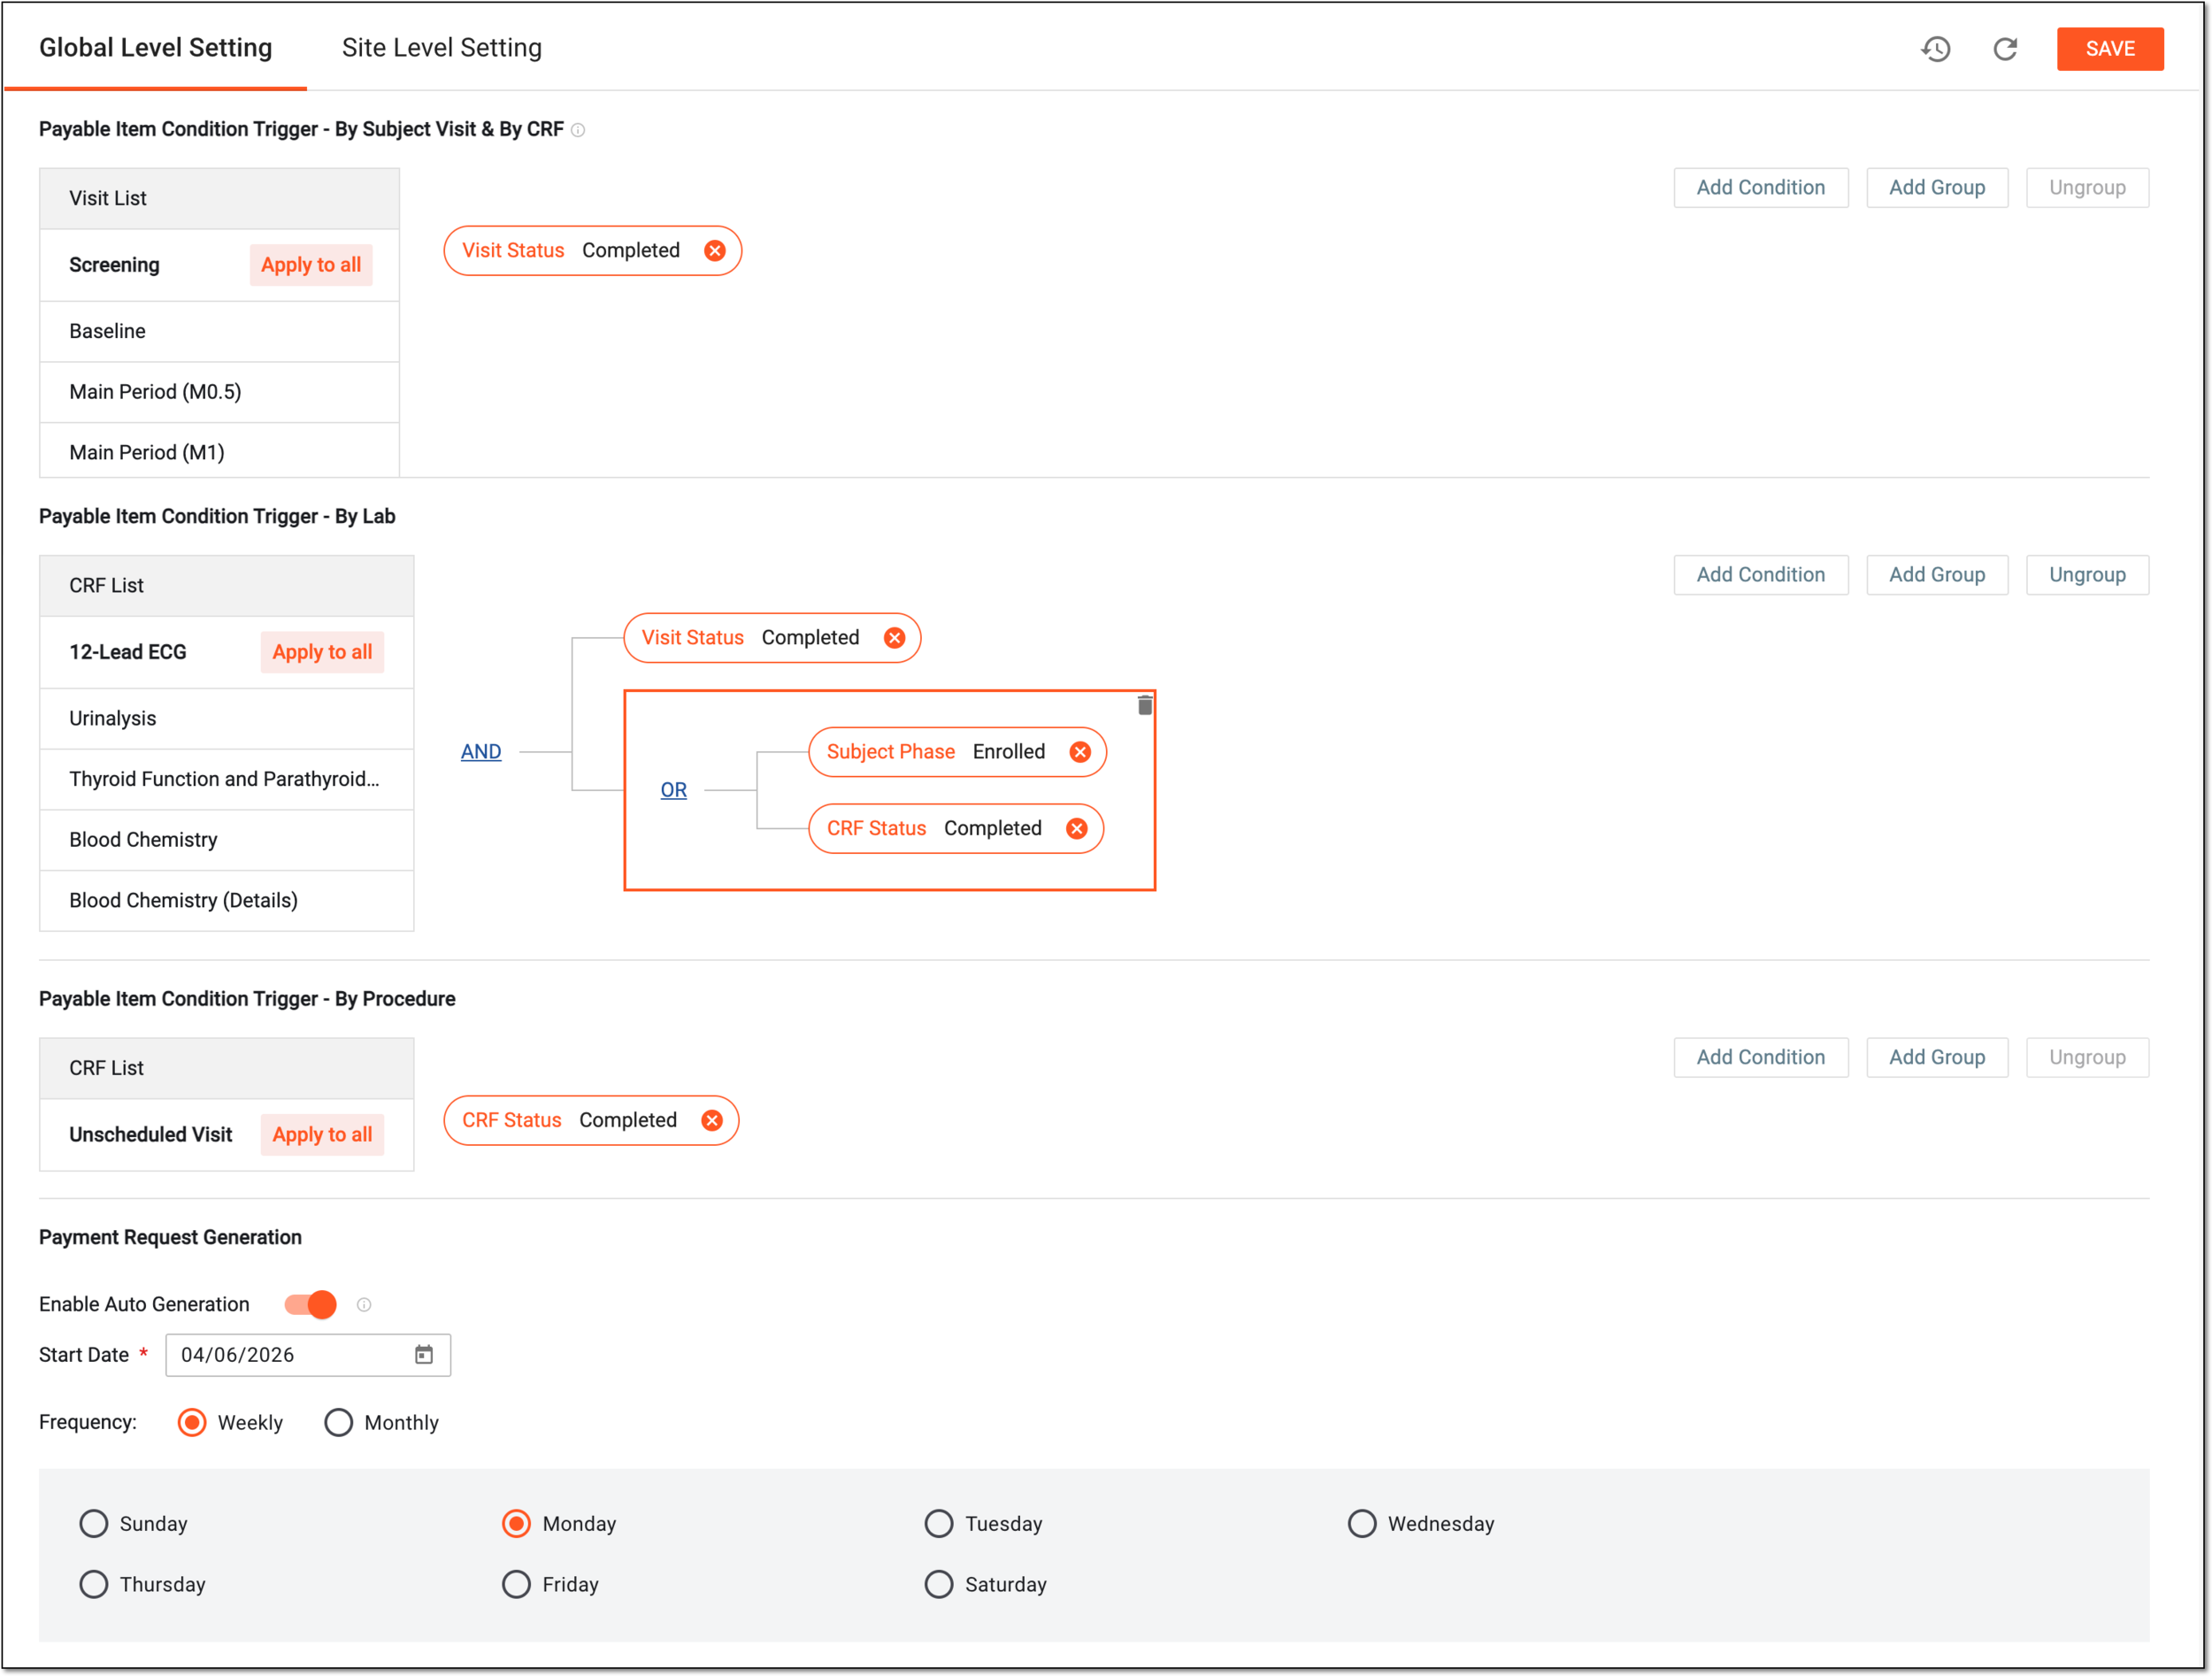This screenshot has height=1676, width=2212.
Task: Click info icon next to Enable Auto Generation
Action: pos(364,1305)
